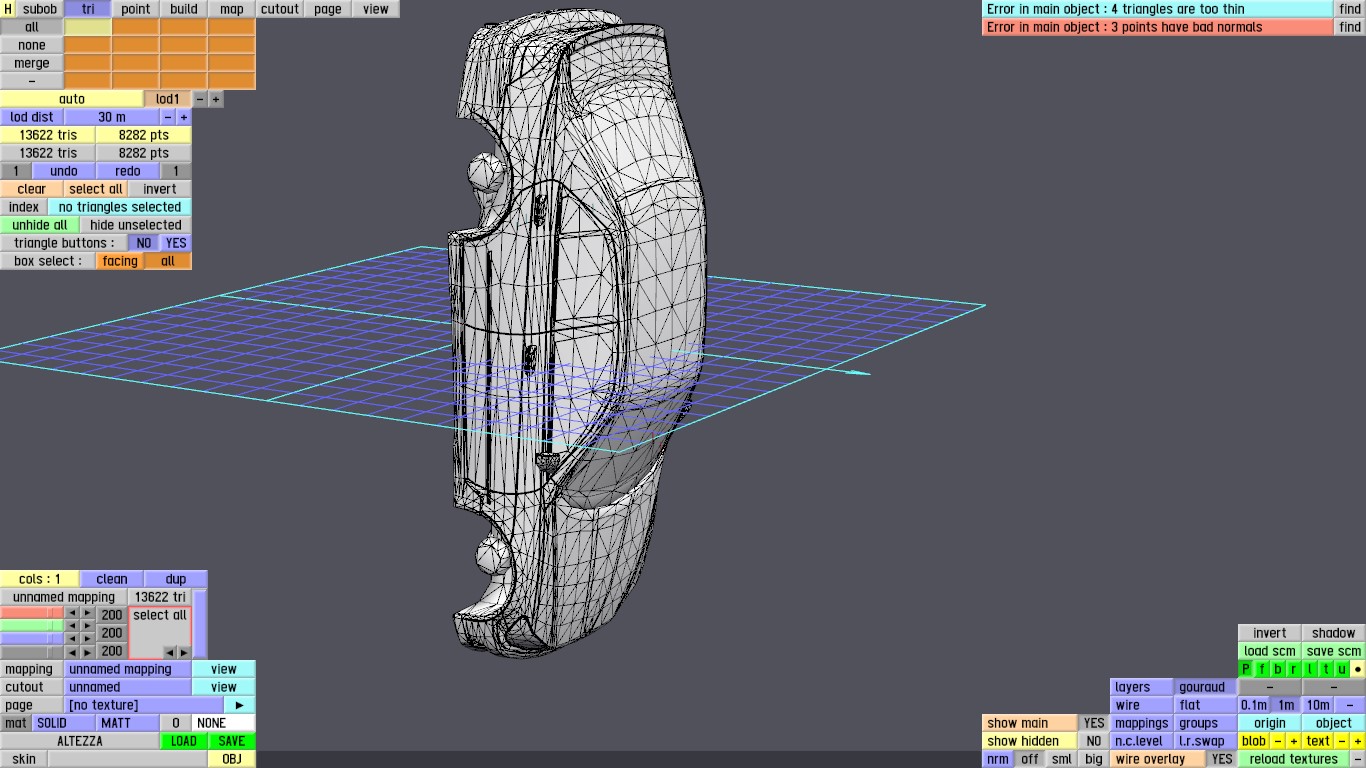Set triangle buttons to NO
The width and height of the screenshot is (1366, 768).
(144, 243)
